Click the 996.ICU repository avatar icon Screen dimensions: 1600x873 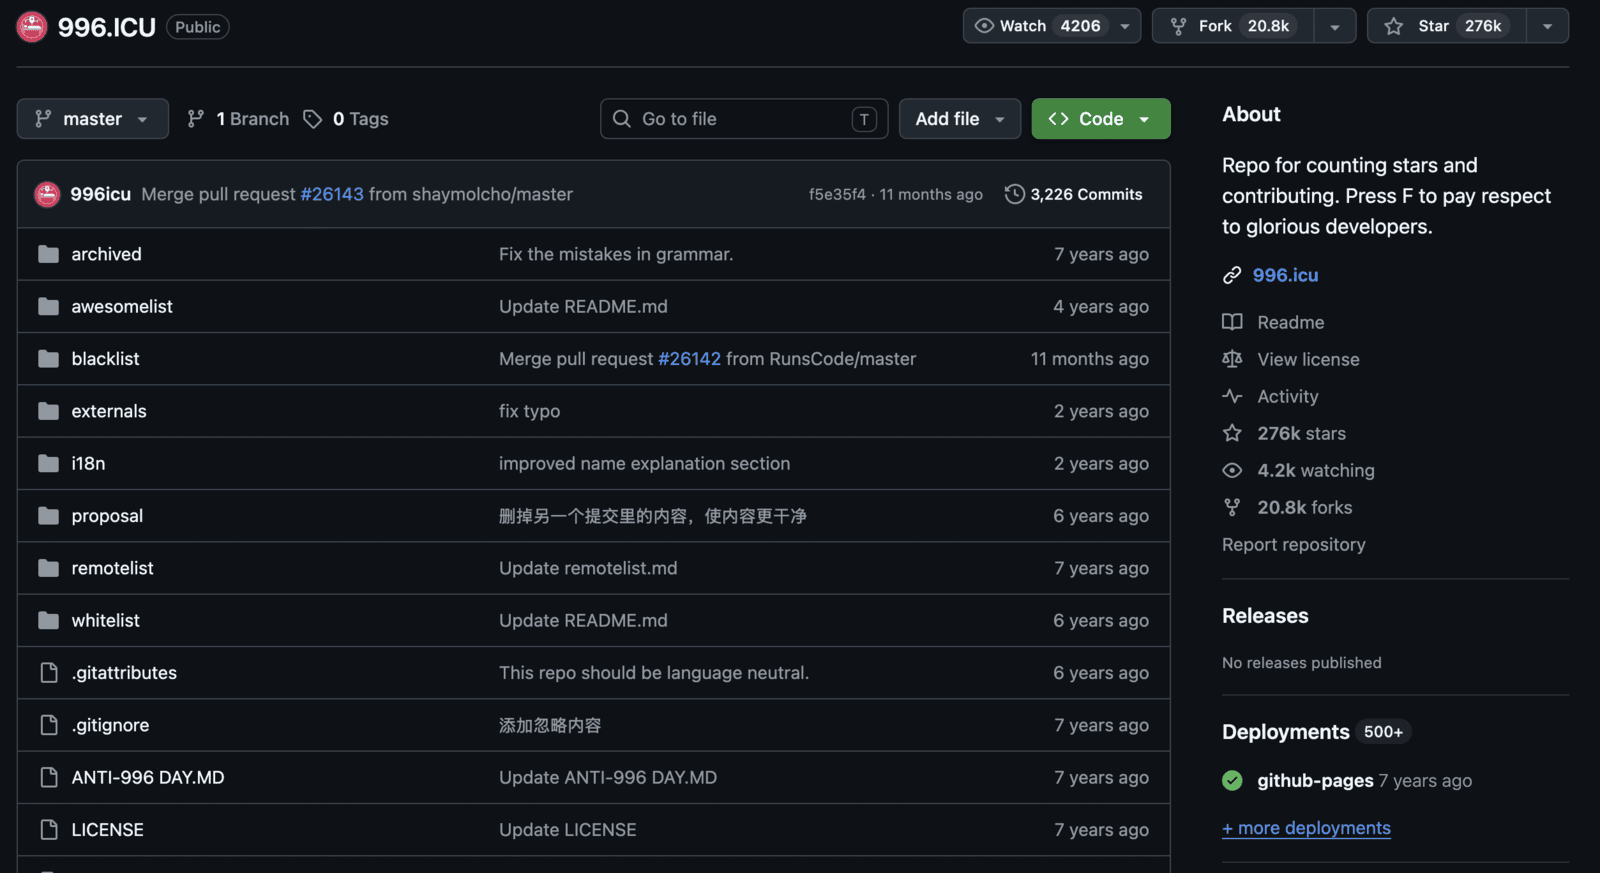point(32,27)
